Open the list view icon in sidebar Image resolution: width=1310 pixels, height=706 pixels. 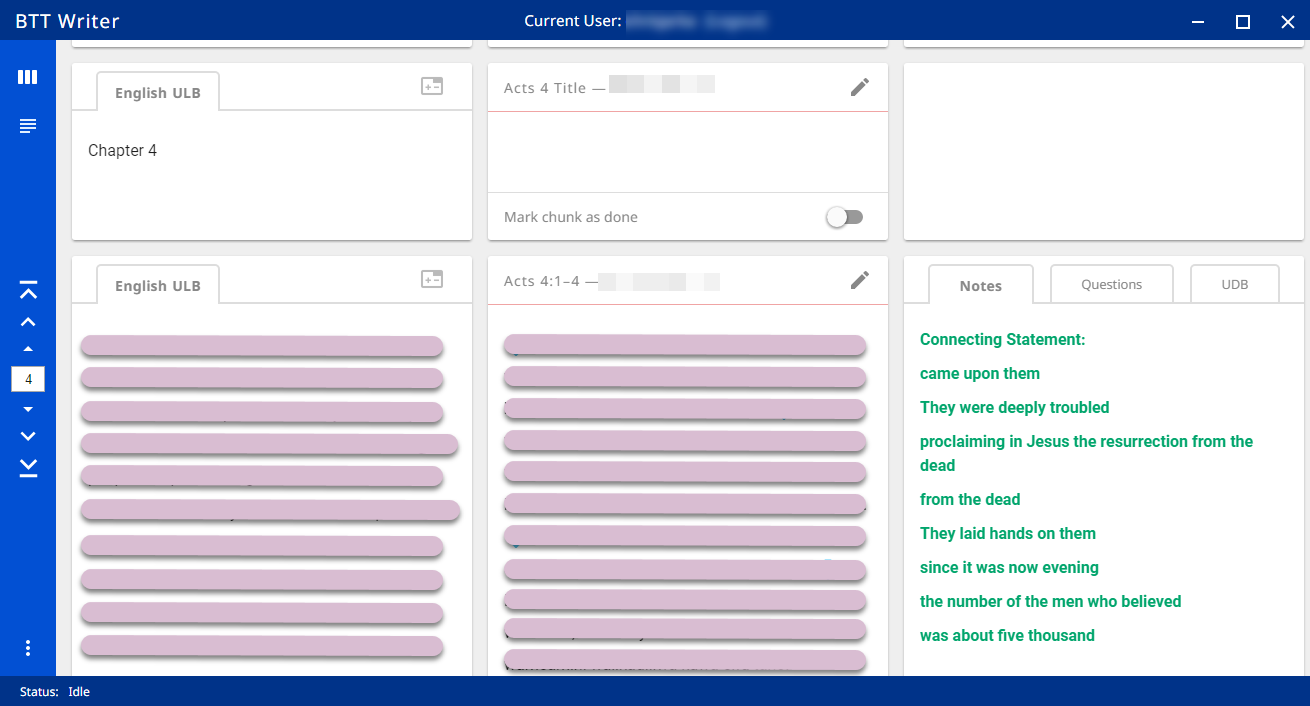point(28,126)
